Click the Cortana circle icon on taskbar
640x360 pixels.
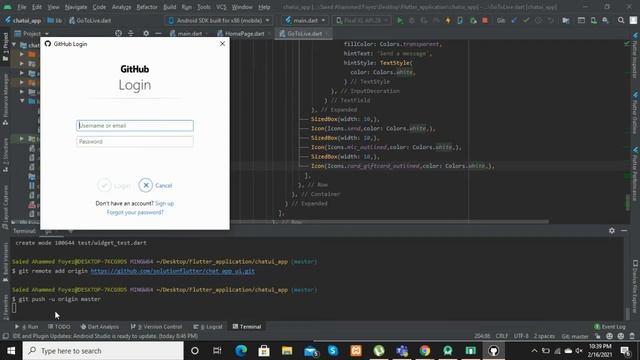pyautogui.click(x=195, y=351)
